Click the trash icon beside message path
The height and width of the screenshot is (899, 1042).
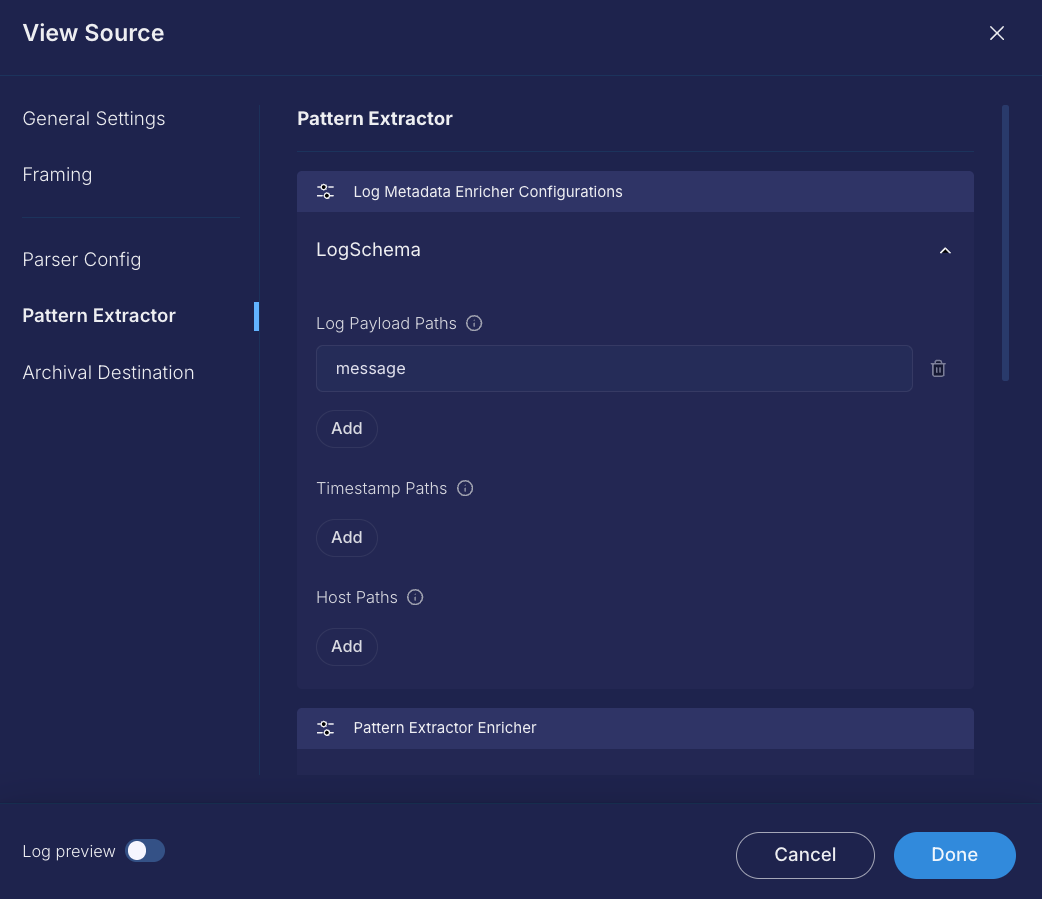(938, 369)
